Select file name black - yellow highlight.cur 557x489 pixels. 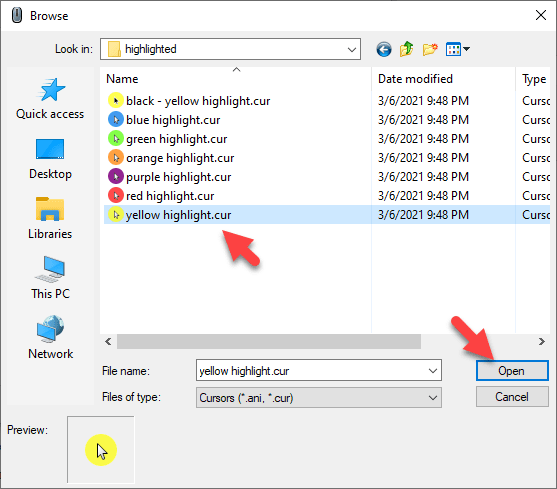[198, 101]
